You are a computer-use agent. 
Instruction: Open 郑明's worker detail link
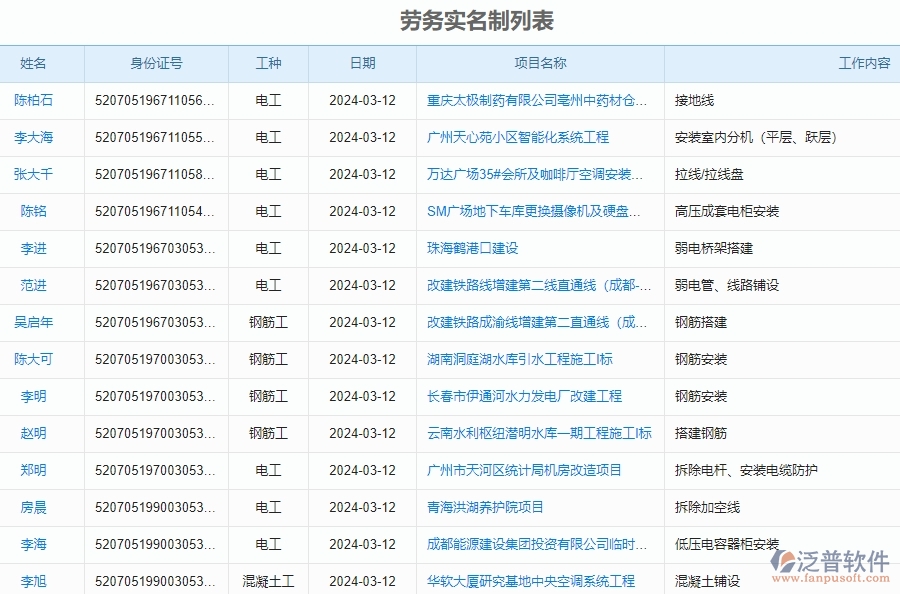coord(40,470)
